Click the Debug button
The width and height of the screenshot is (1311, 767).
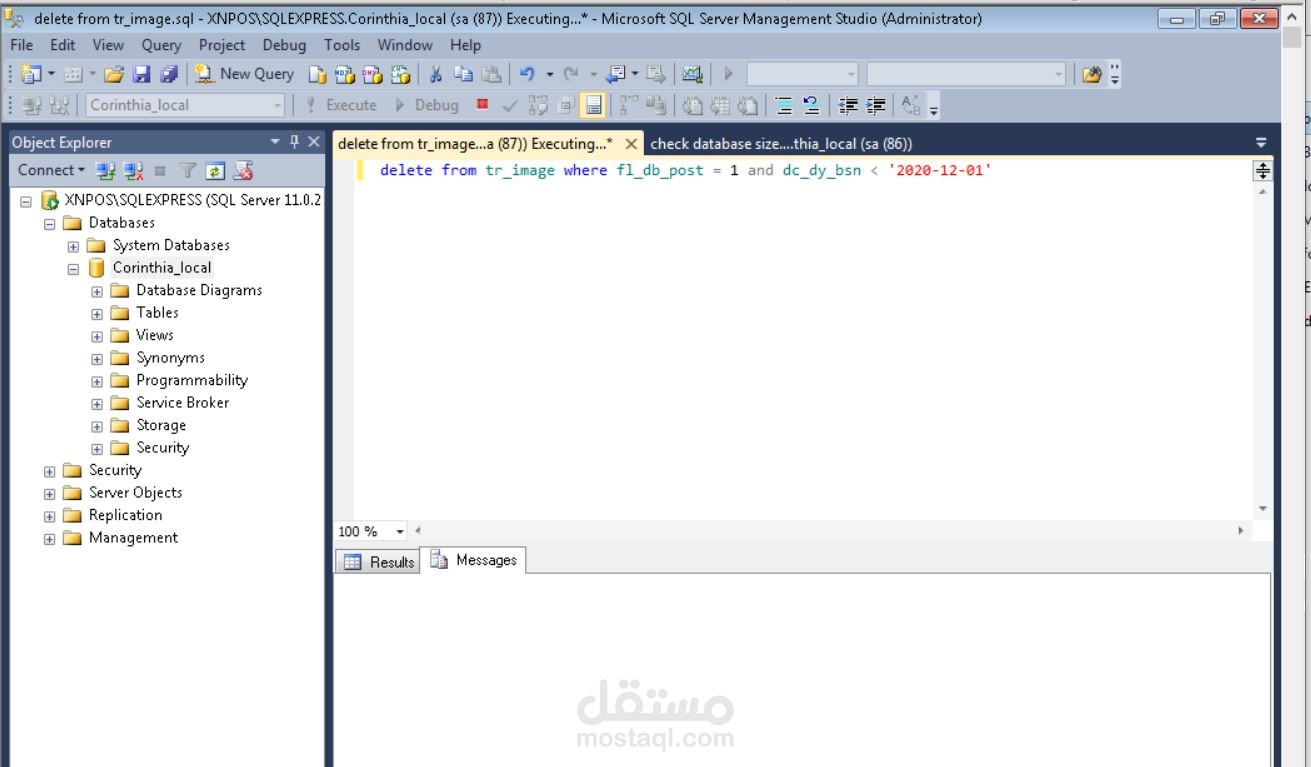tap(427, 105)
